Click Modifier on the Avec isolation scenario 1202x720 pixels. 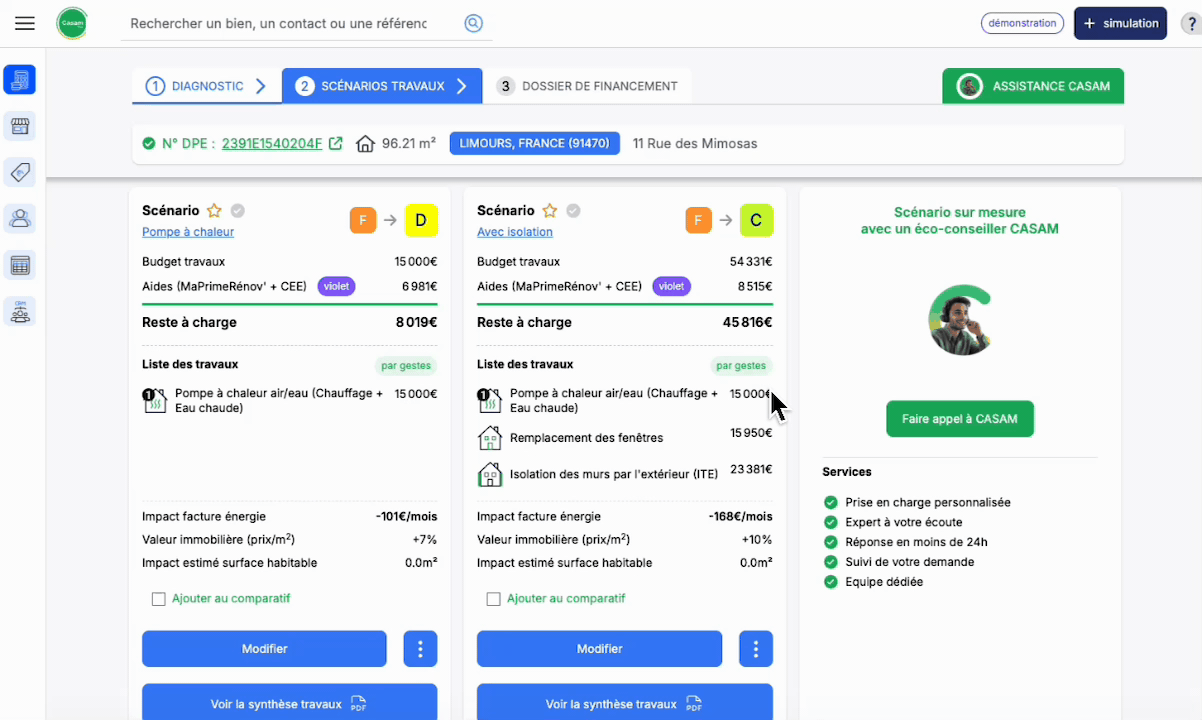coord(599,649)
